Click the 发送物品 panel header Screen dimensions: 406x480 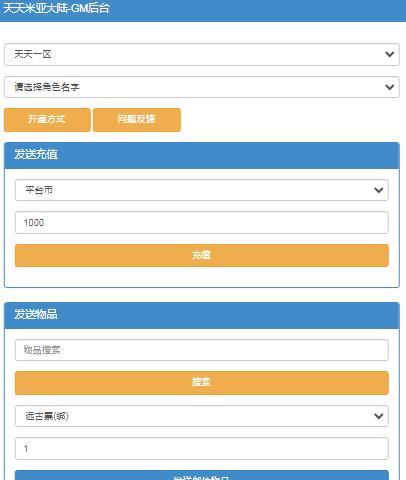(202, 315)
